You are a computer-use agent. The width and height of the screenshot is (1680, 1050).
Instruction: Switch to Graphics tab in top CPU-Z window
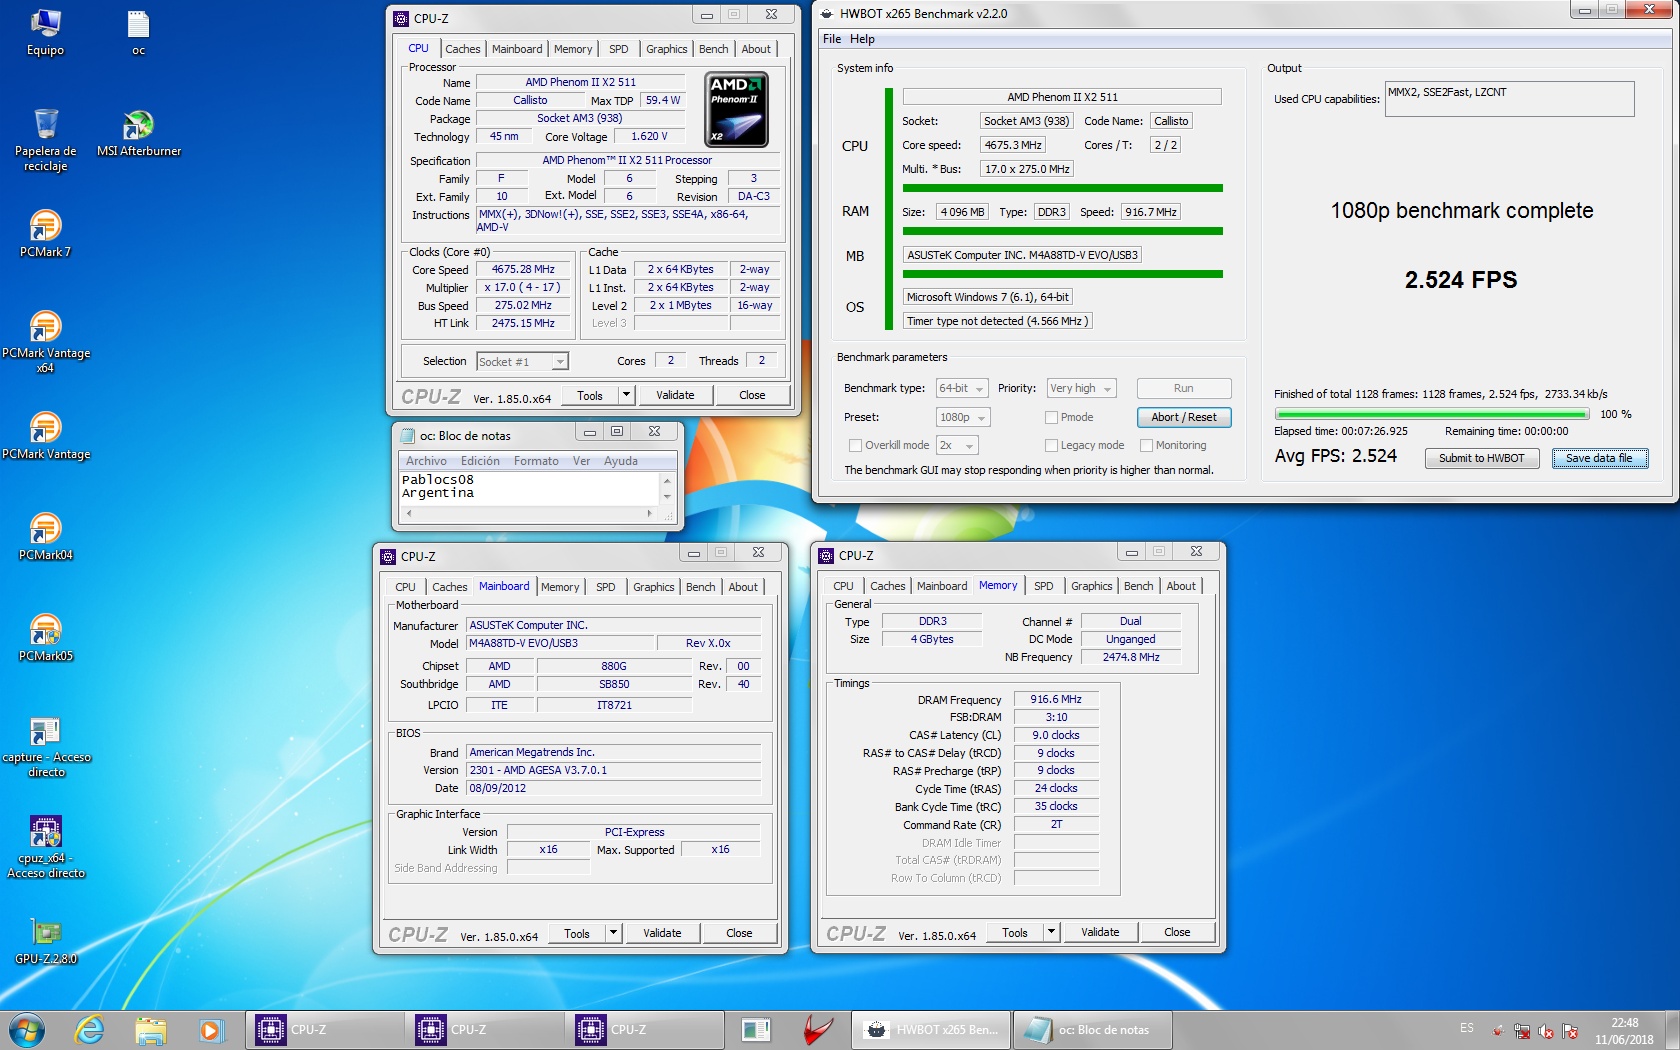[x=666, y=49]
